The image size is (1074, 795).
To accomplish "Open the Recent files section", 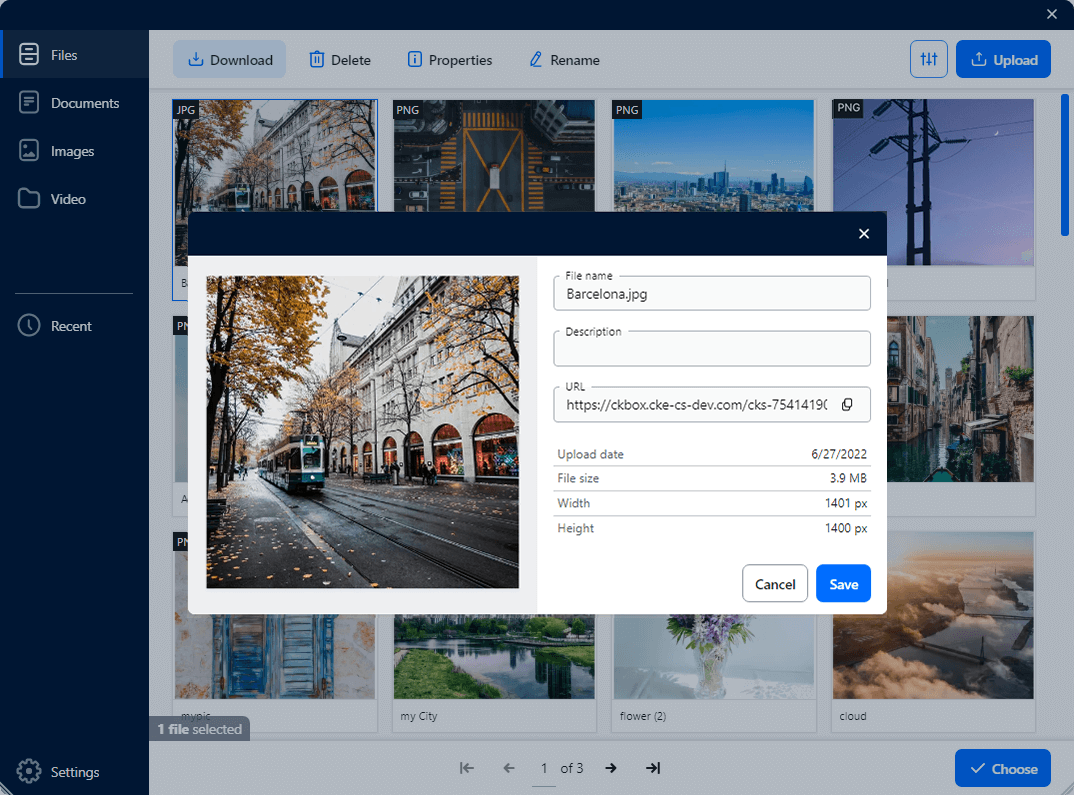I will (x=70, y=326).
